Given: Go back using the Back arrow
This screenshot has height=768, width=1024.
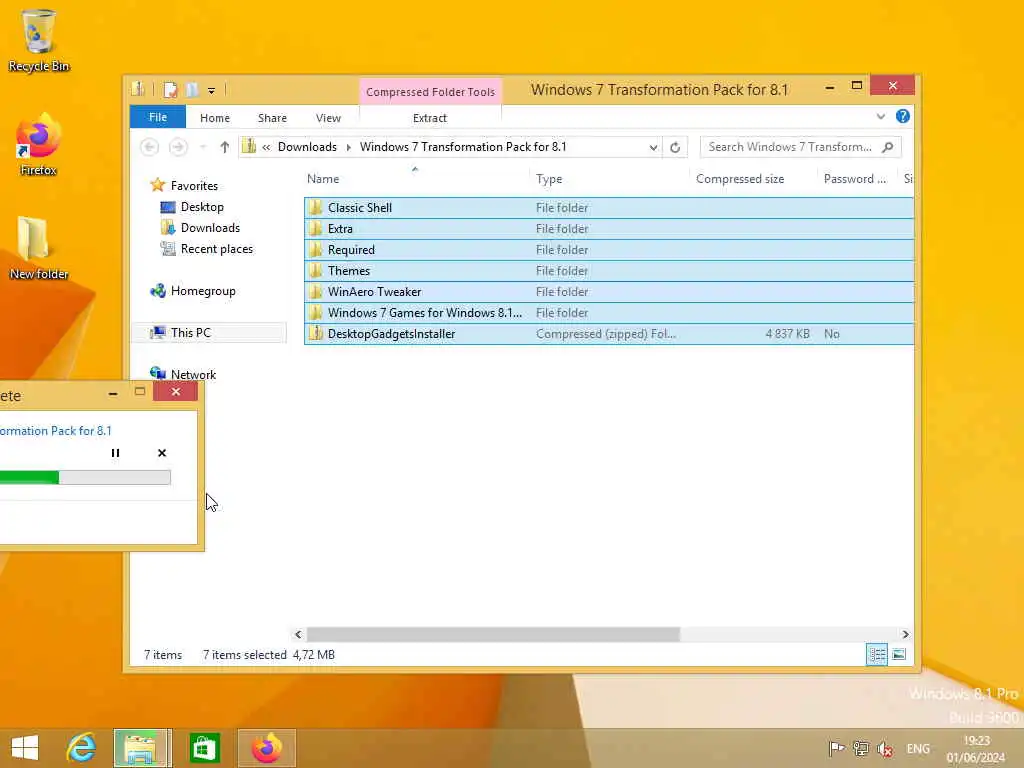Looking at the screenshot, I should (150, 147).
